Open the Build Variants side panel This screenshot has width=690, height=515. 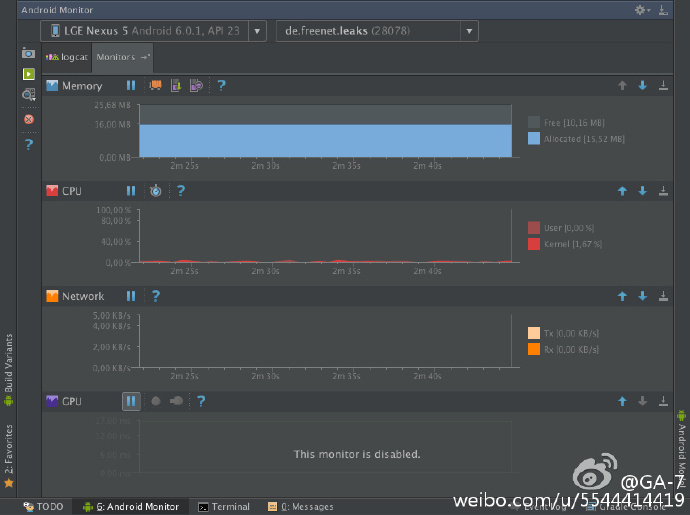[x=8, y=370]
